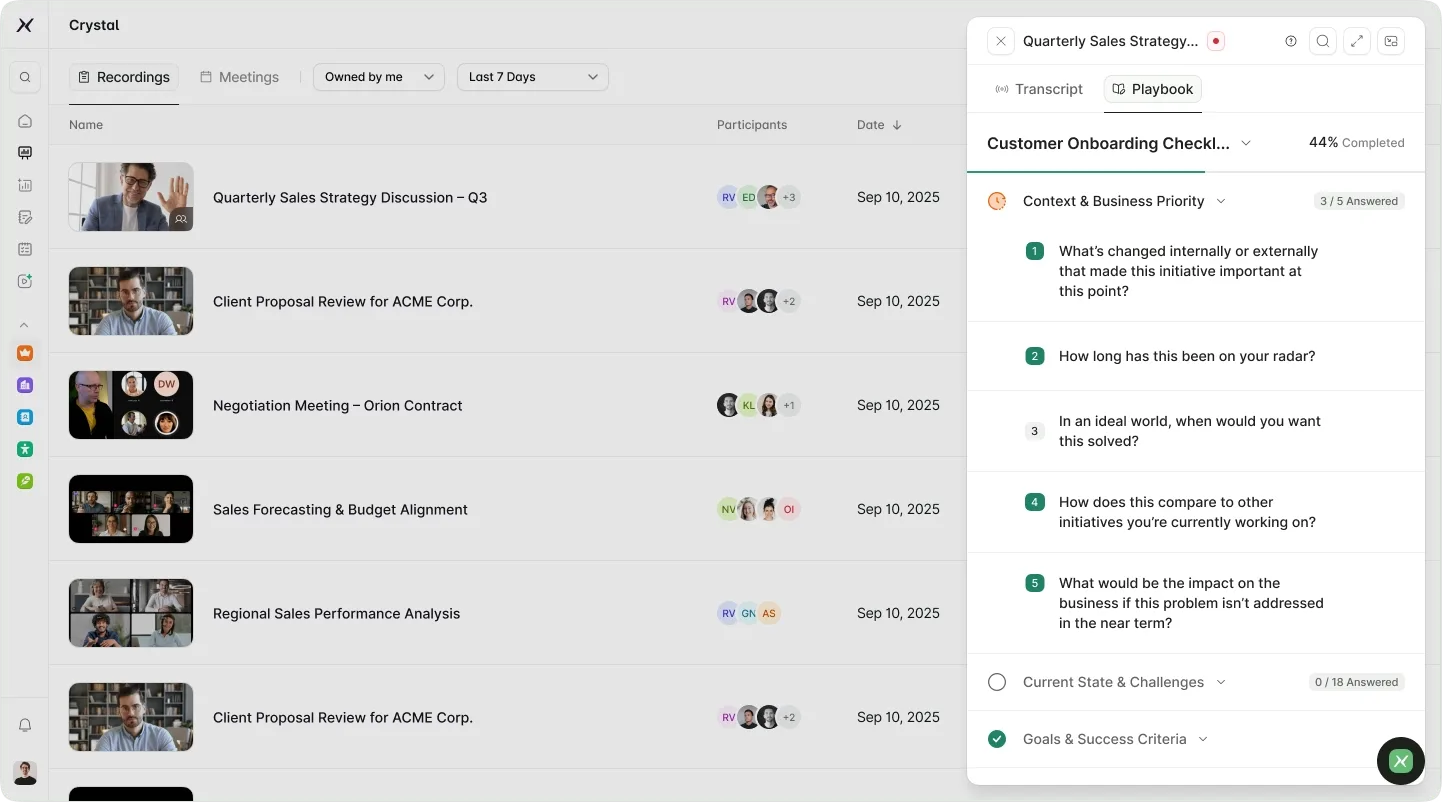
Task: Click the Name column header
Action: coord(86,125)
